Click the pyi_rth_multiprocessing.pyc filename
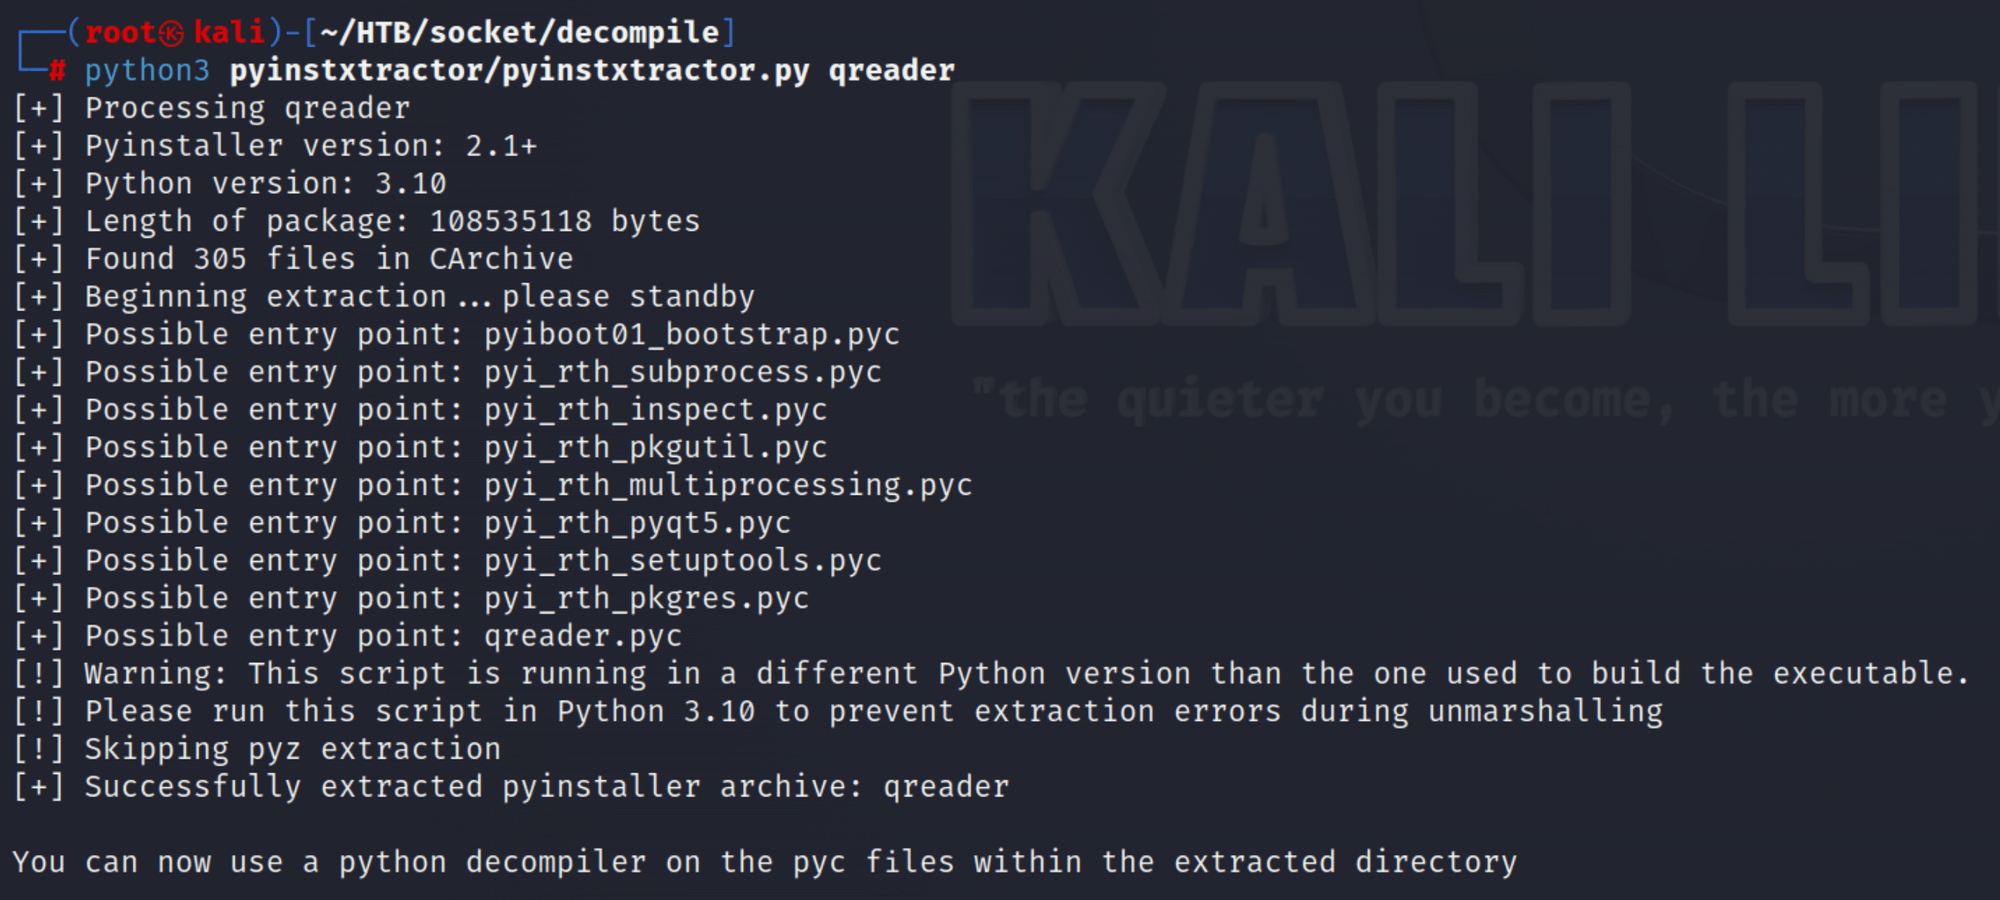The width and height of the screenshot is (2000, 900). coord(728,485)
